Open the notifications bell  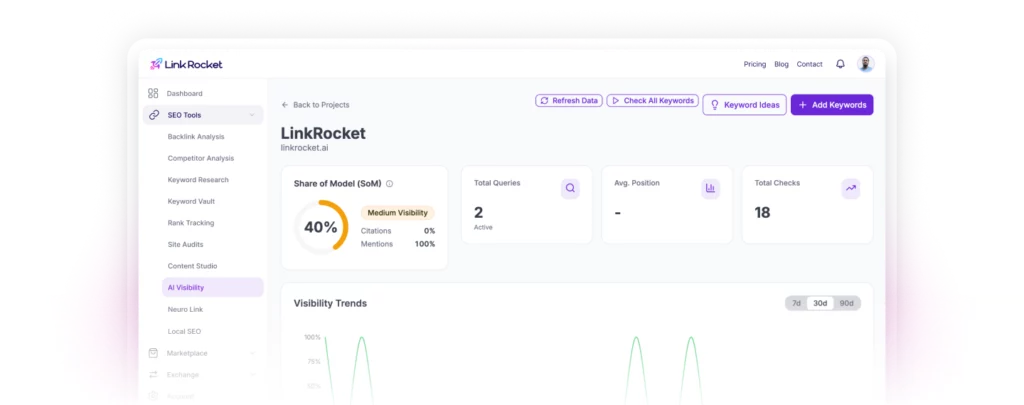pyautogui.click(x=840, y=64)
